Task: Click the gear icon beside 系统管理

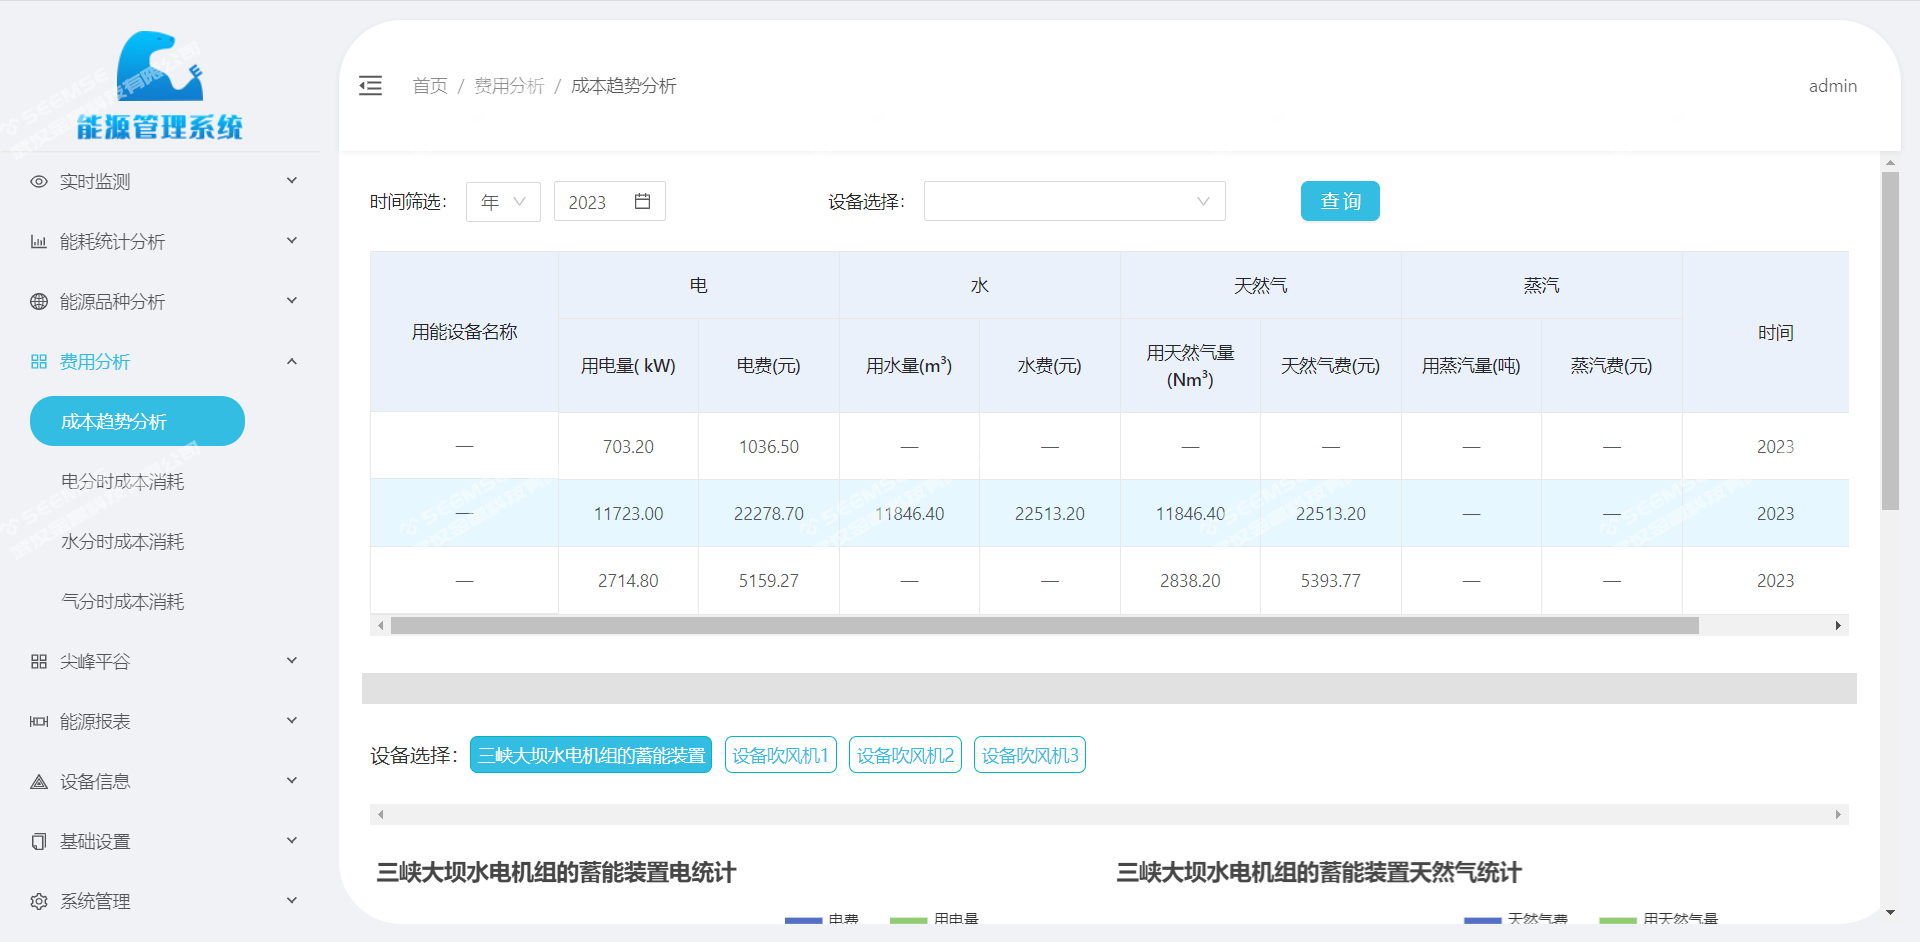Action: pyautogui.click(x=39, y=902)
